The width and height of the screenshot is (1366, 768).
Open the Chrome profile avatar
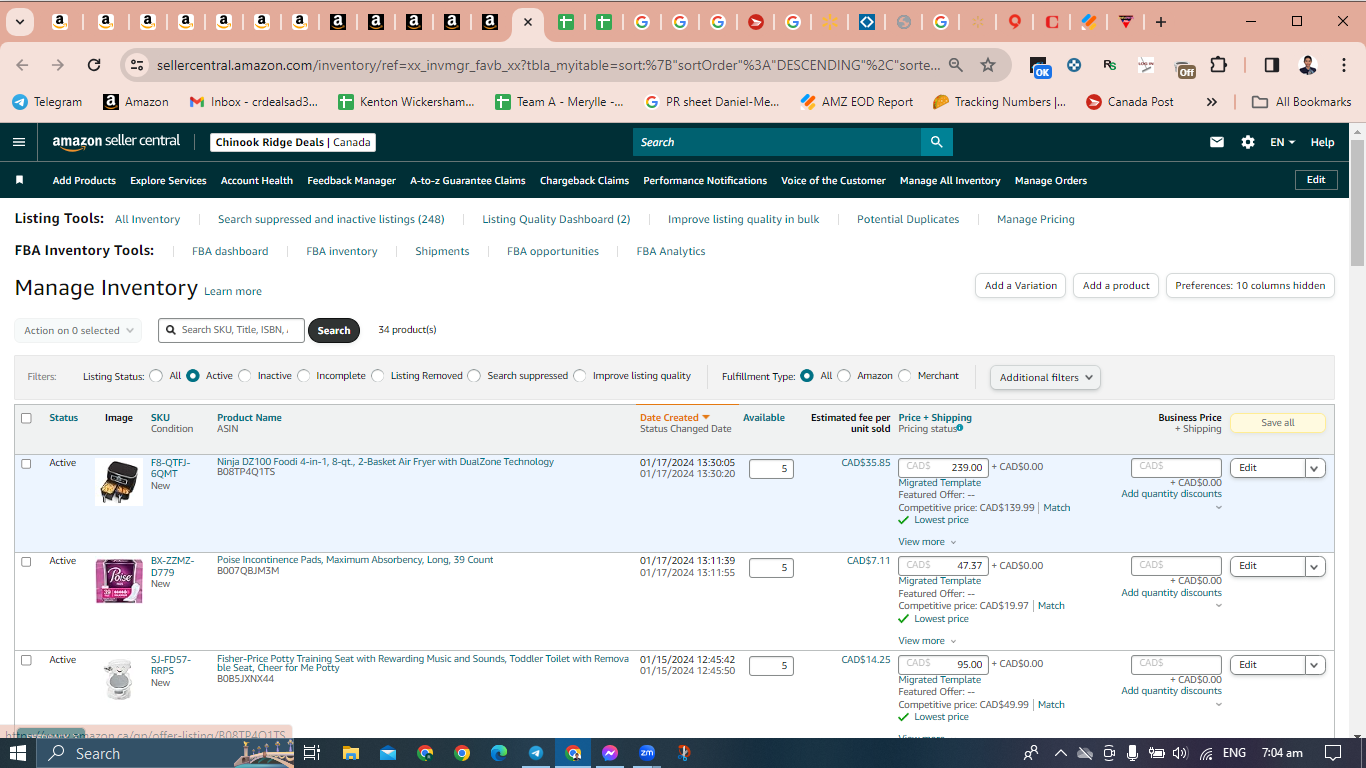coord(1307,65)
